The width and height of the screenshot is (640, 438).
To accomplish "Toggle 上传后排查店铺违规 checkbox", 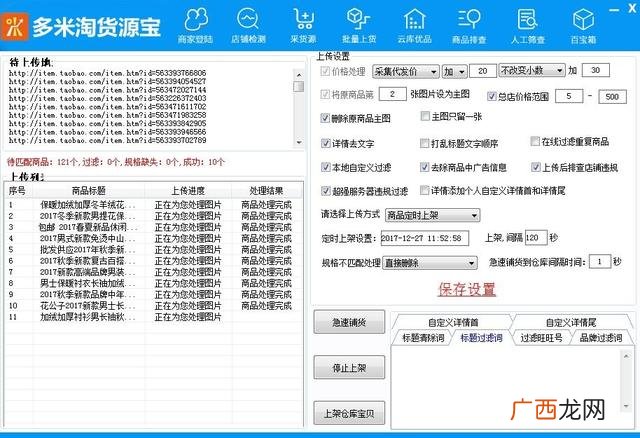I will 536,167.
